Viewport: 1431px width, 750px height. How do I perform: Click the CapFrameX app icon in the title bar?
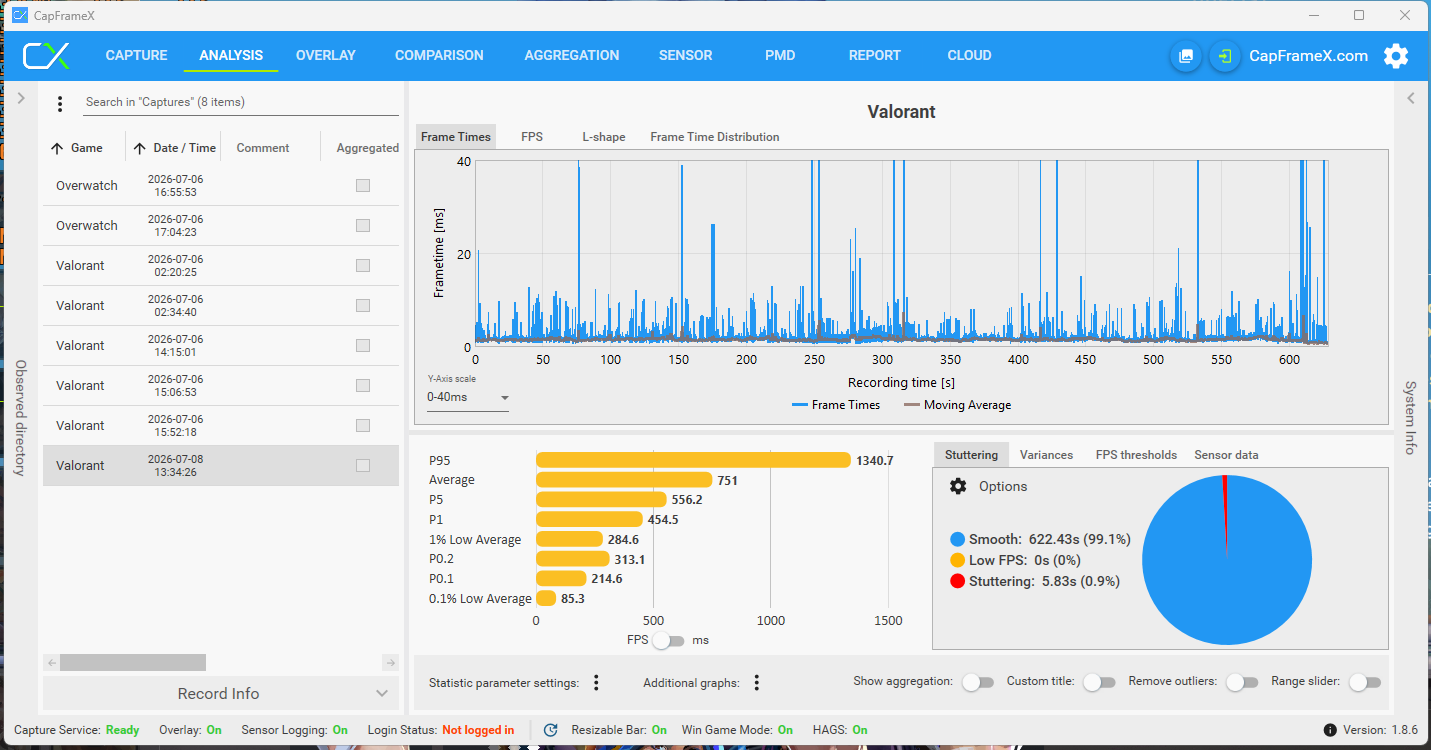[x=20, y=15]
